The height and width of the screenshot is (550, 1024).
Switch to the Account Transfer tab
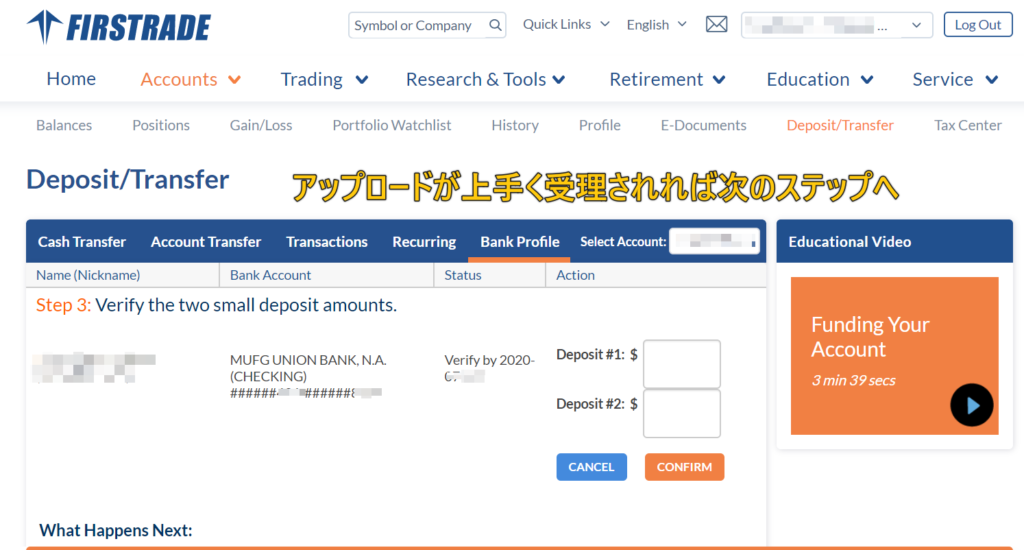206,242
